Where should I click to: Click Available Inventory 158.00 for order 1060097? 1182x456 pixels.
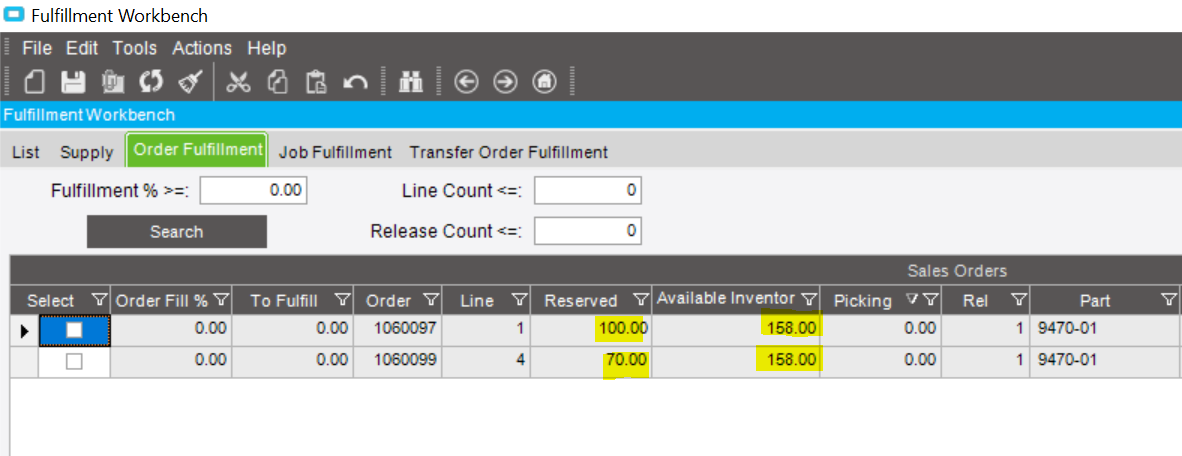click(736, 330)
